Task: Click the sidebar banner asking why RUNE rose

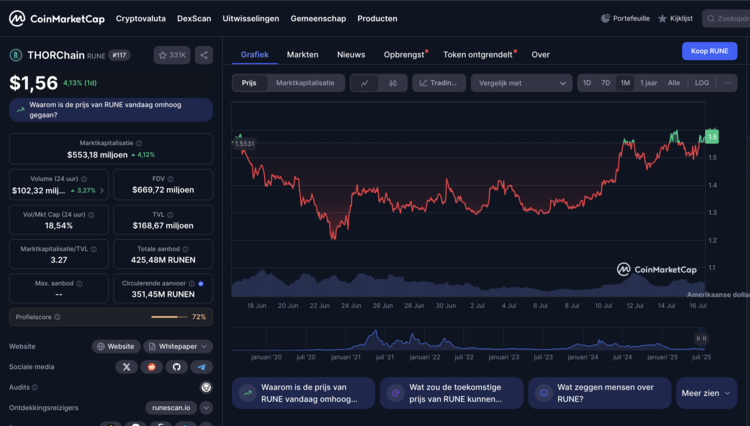Action: coord(111,110)
